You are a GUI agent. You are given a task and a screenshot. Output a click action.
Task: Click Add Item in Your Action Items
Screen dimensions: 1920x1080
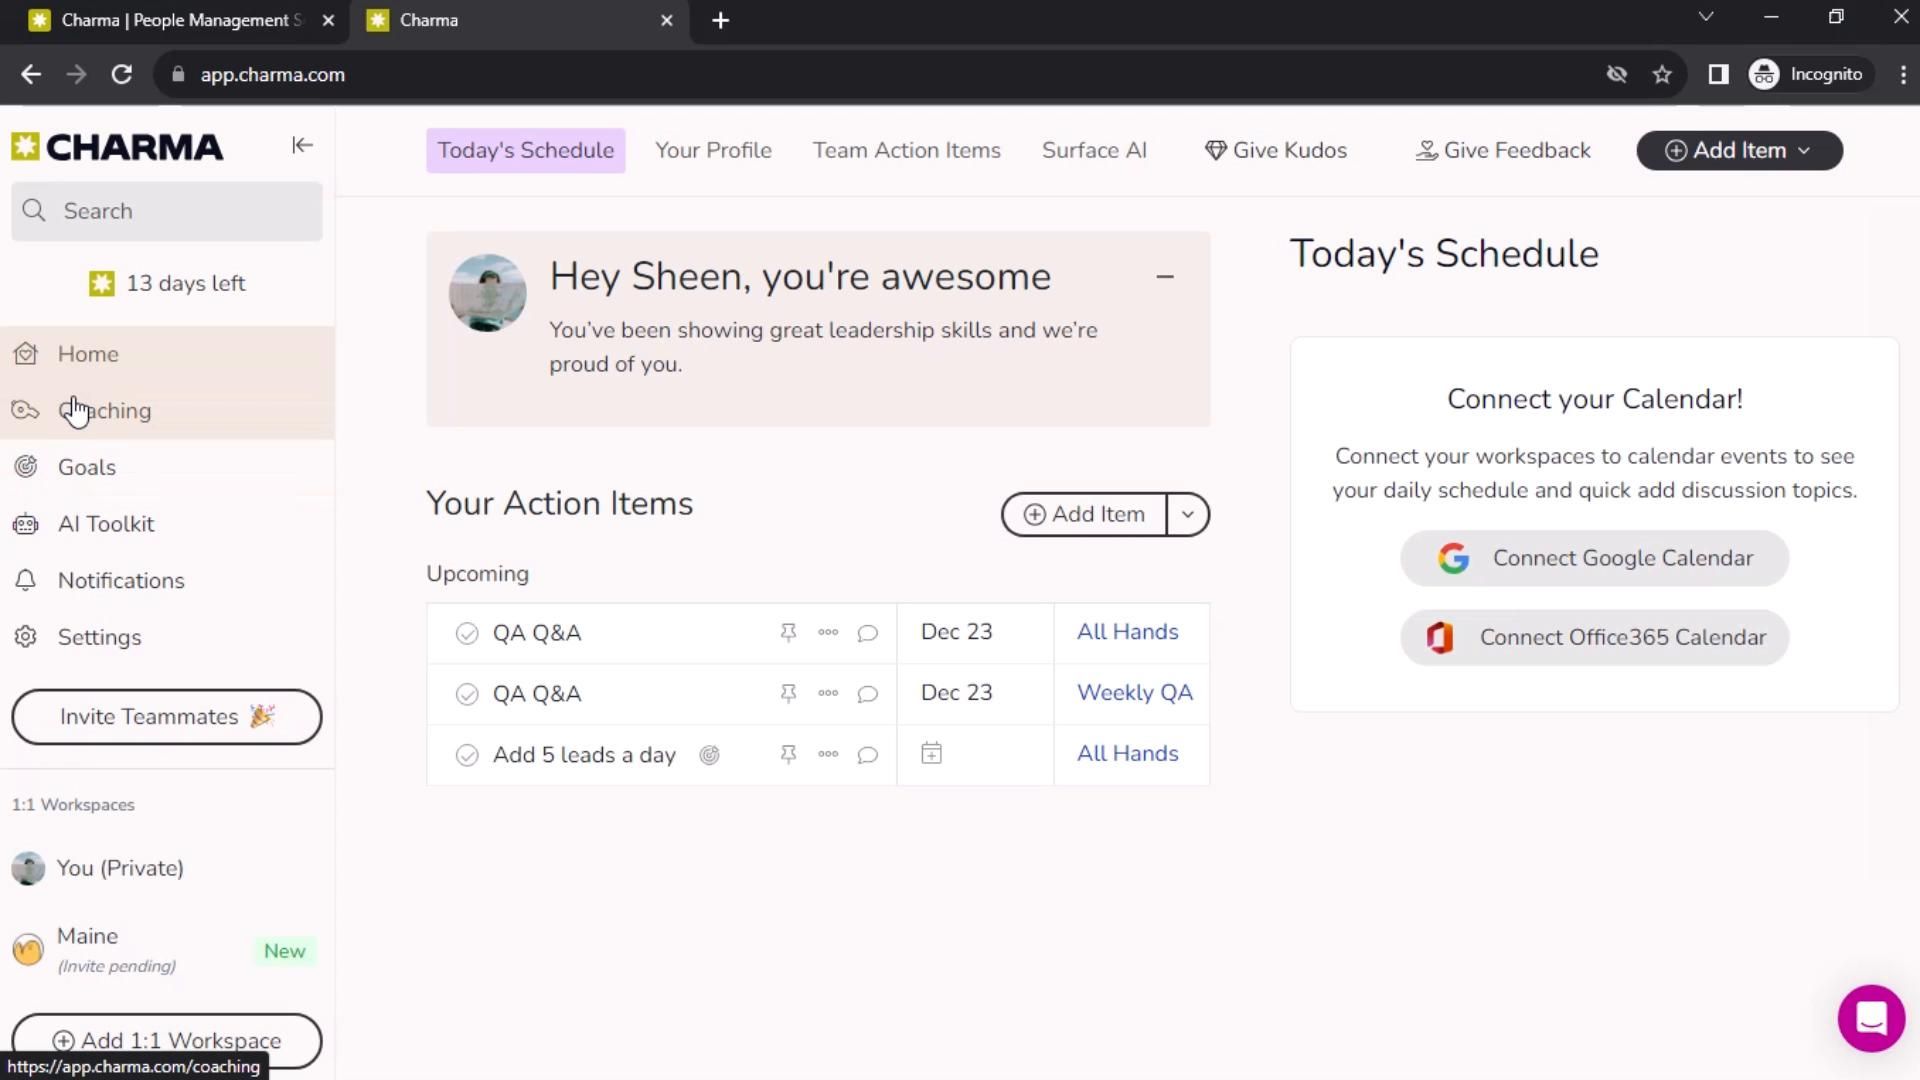pos(1084,515)
